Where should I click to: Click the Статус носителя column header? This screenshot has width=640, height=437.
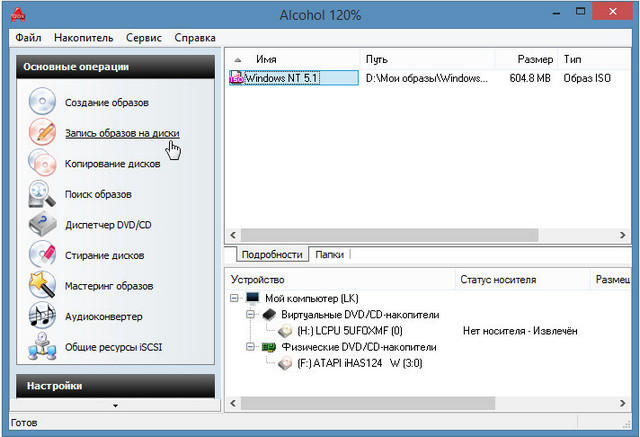click(522, 280)
